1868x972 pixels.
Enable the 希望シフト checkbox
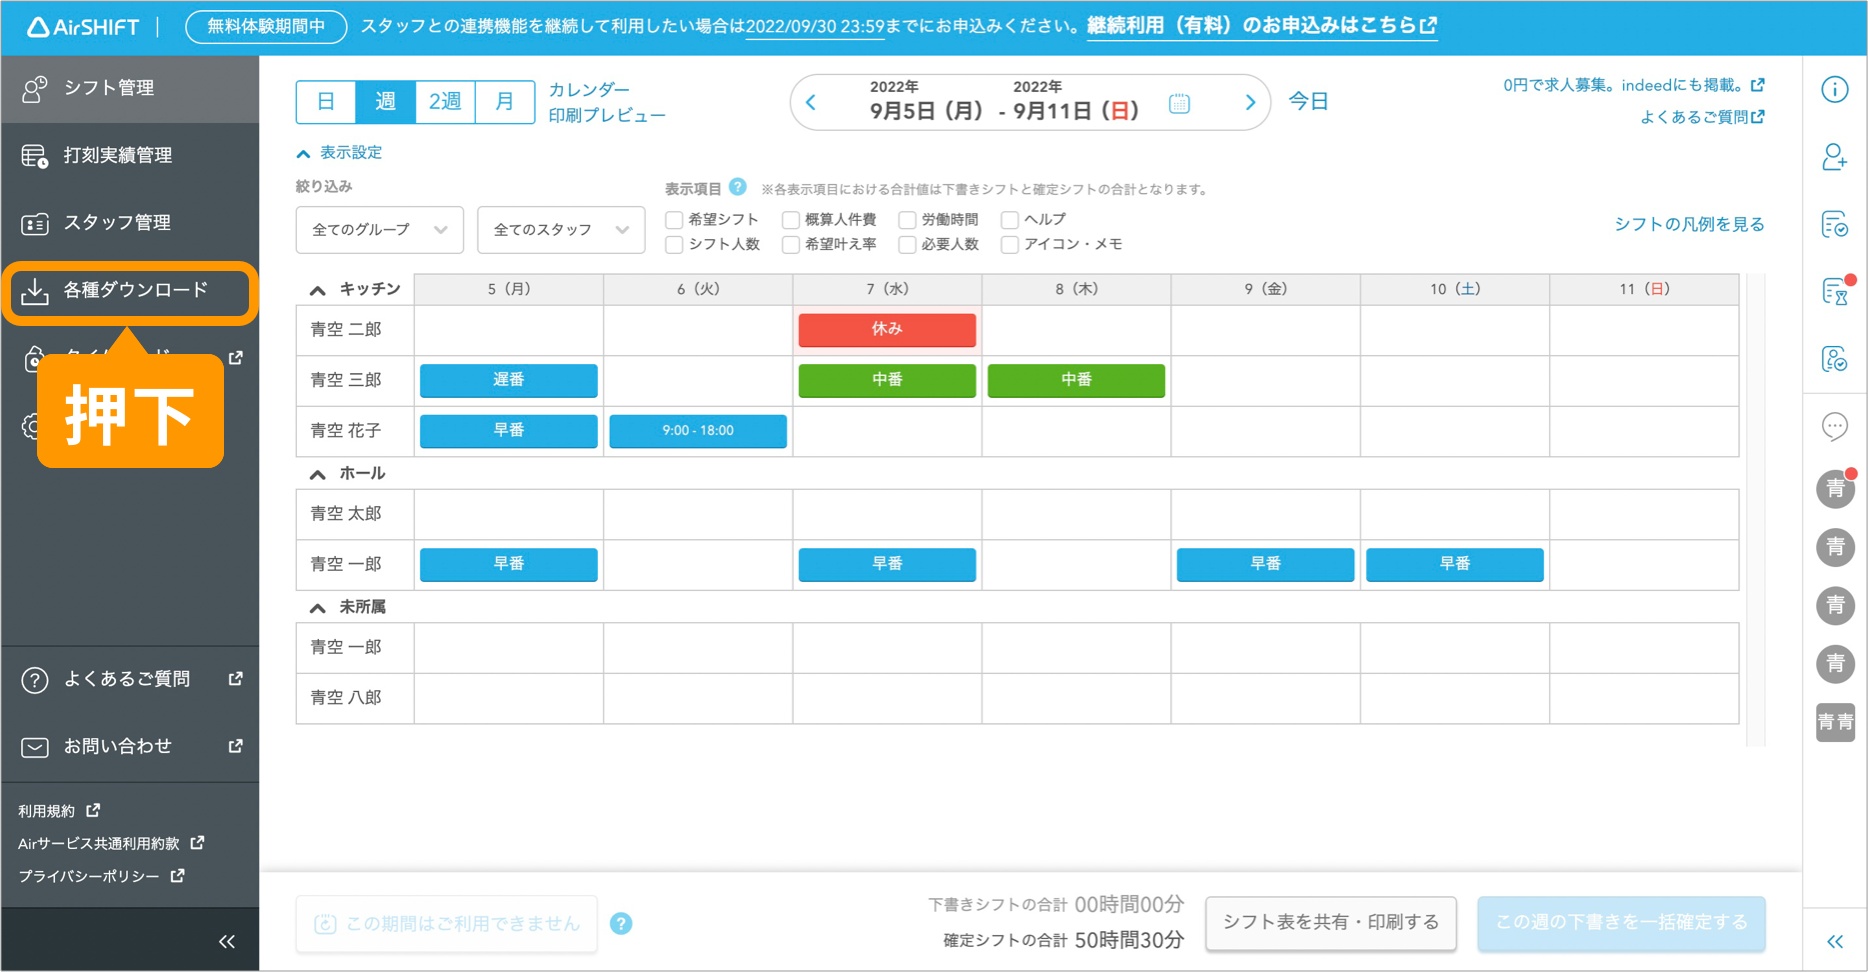[675, 220]
